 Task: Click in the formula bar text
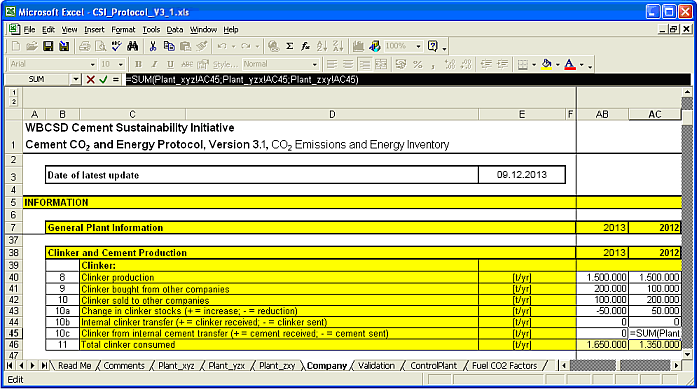(x=242, y=80)
